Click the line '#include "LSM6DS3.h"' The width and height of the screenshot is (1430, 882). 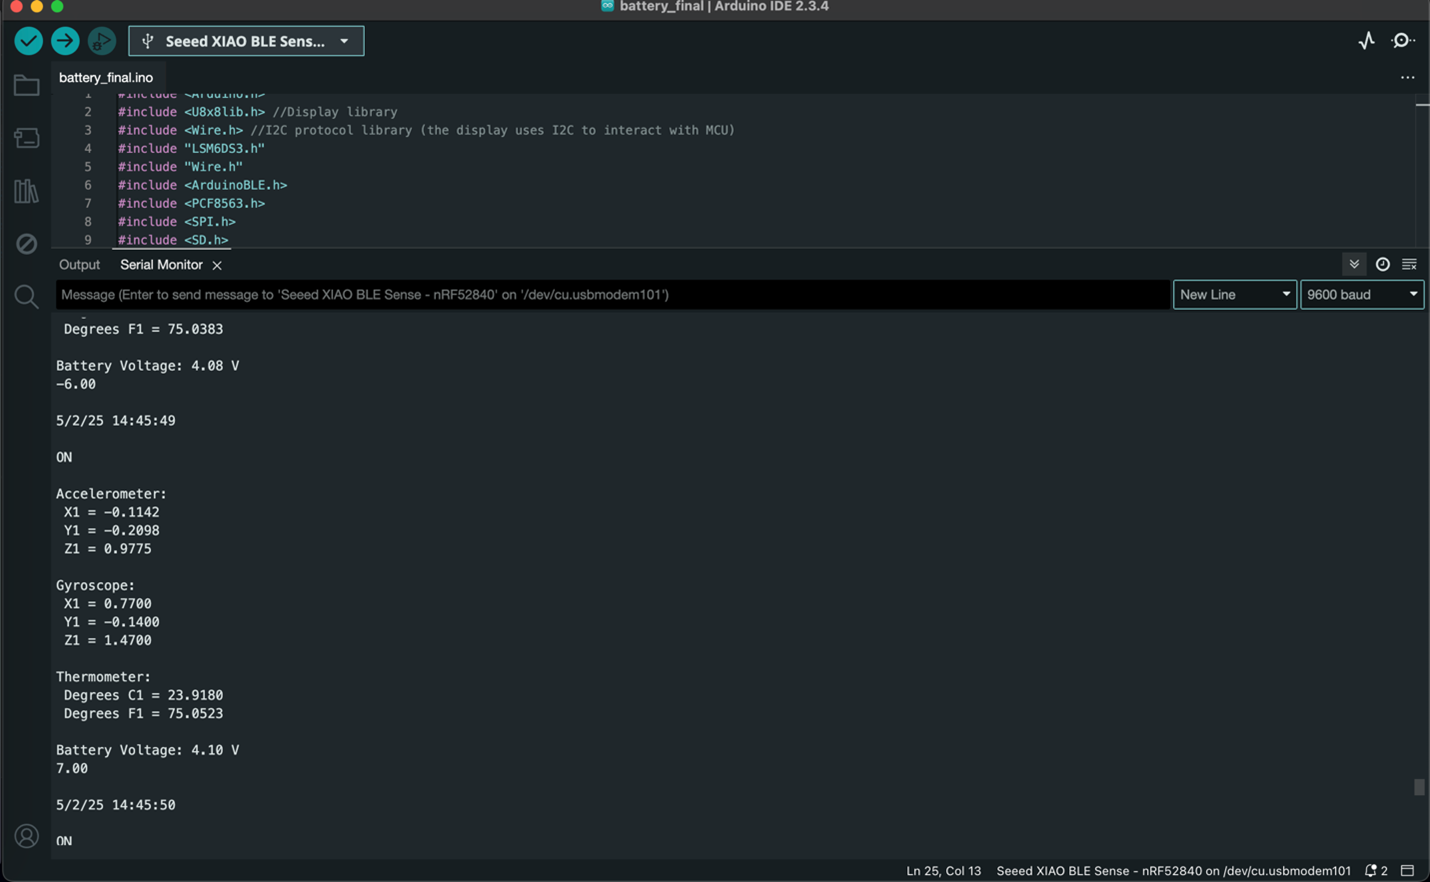(191, 148)
